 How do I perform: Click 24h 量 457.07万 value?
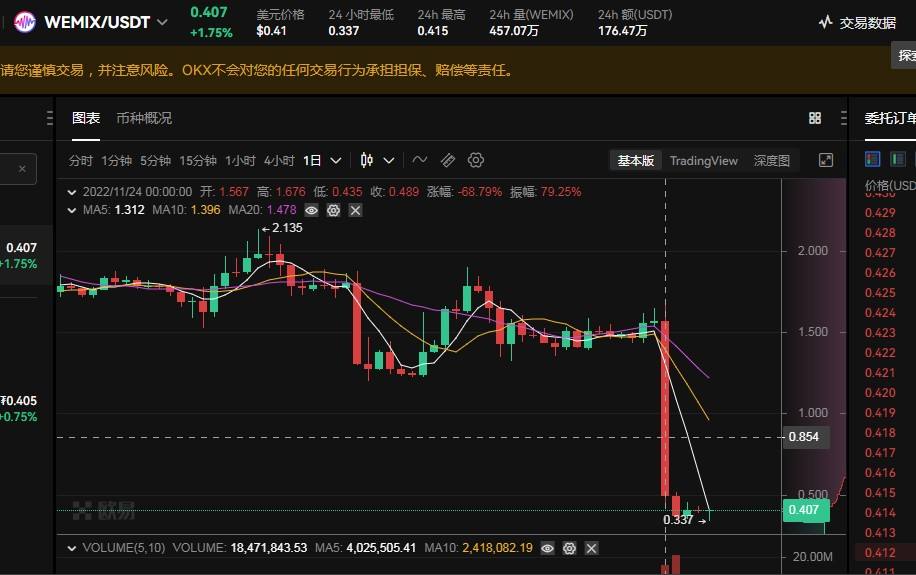click(513, 31)
